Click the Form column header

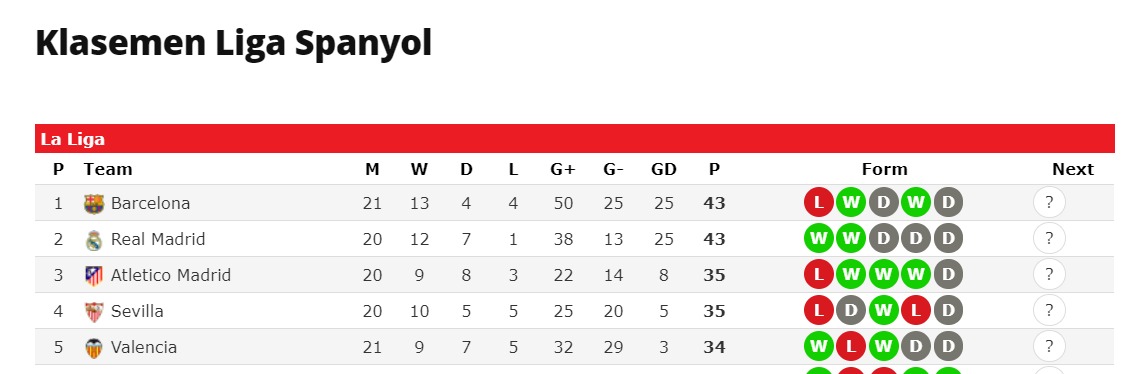point(884,169)
